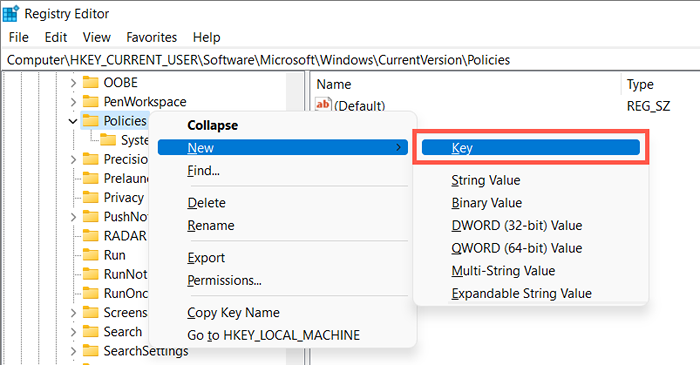This screenshot has height=365, width=700.
Task: Click the OOBE folder icon
Action: click(x=91, y=83)
